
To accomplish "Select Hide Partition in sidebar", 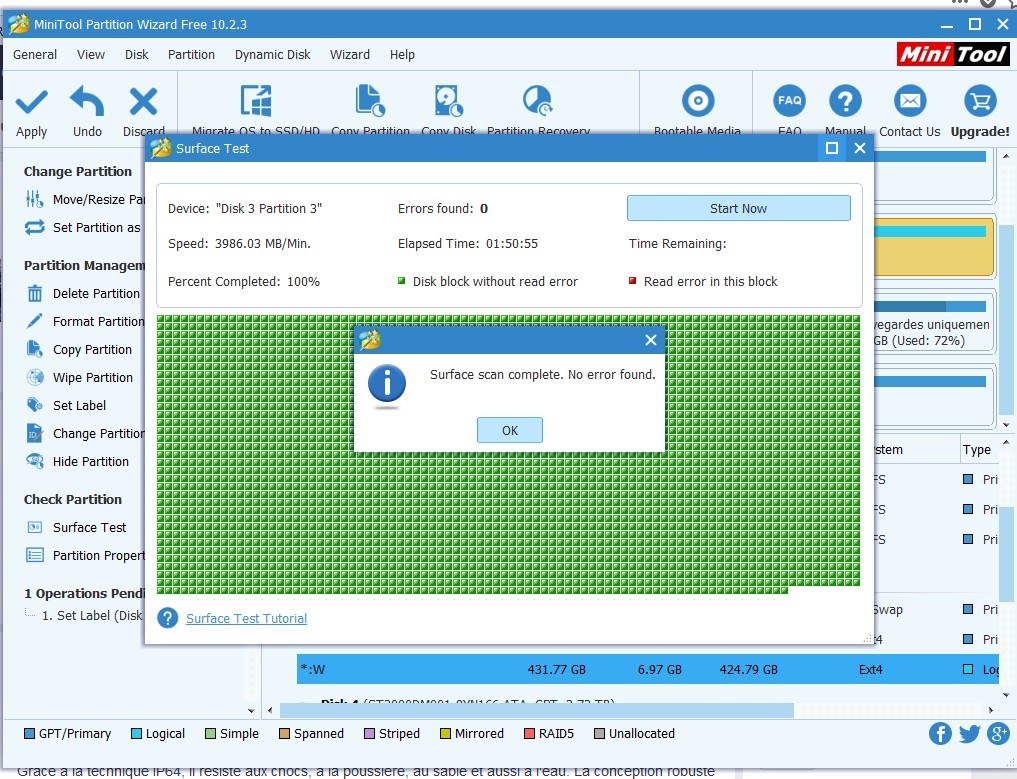I will click(x=77, y=461).
